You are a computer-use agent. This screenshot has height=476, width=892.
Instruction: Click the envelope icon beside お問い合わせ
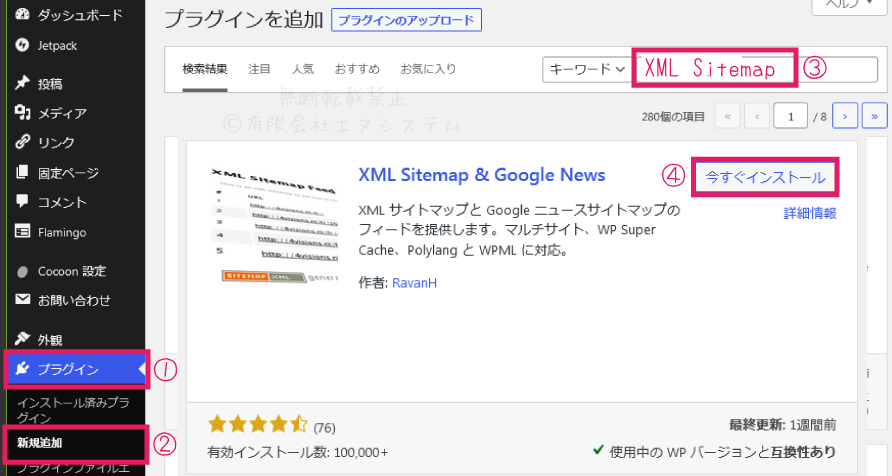[x=22, y=299]
